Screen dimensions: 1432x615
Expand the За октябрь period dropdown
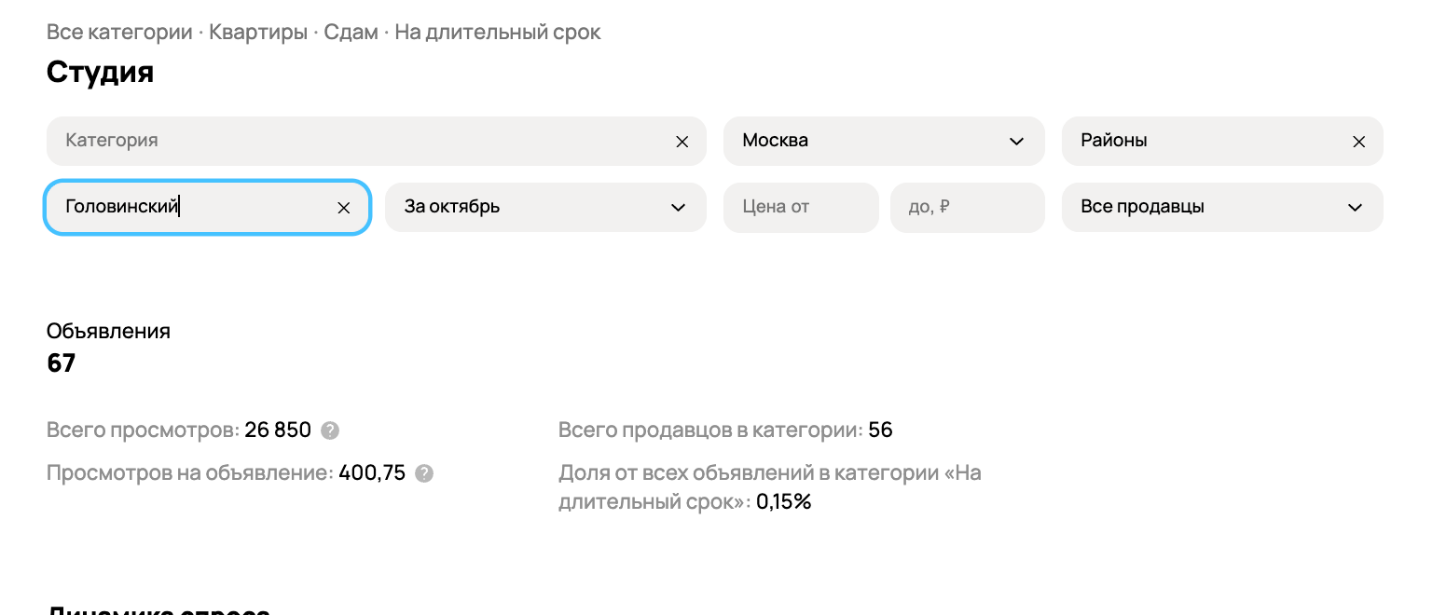coord(530,207)
